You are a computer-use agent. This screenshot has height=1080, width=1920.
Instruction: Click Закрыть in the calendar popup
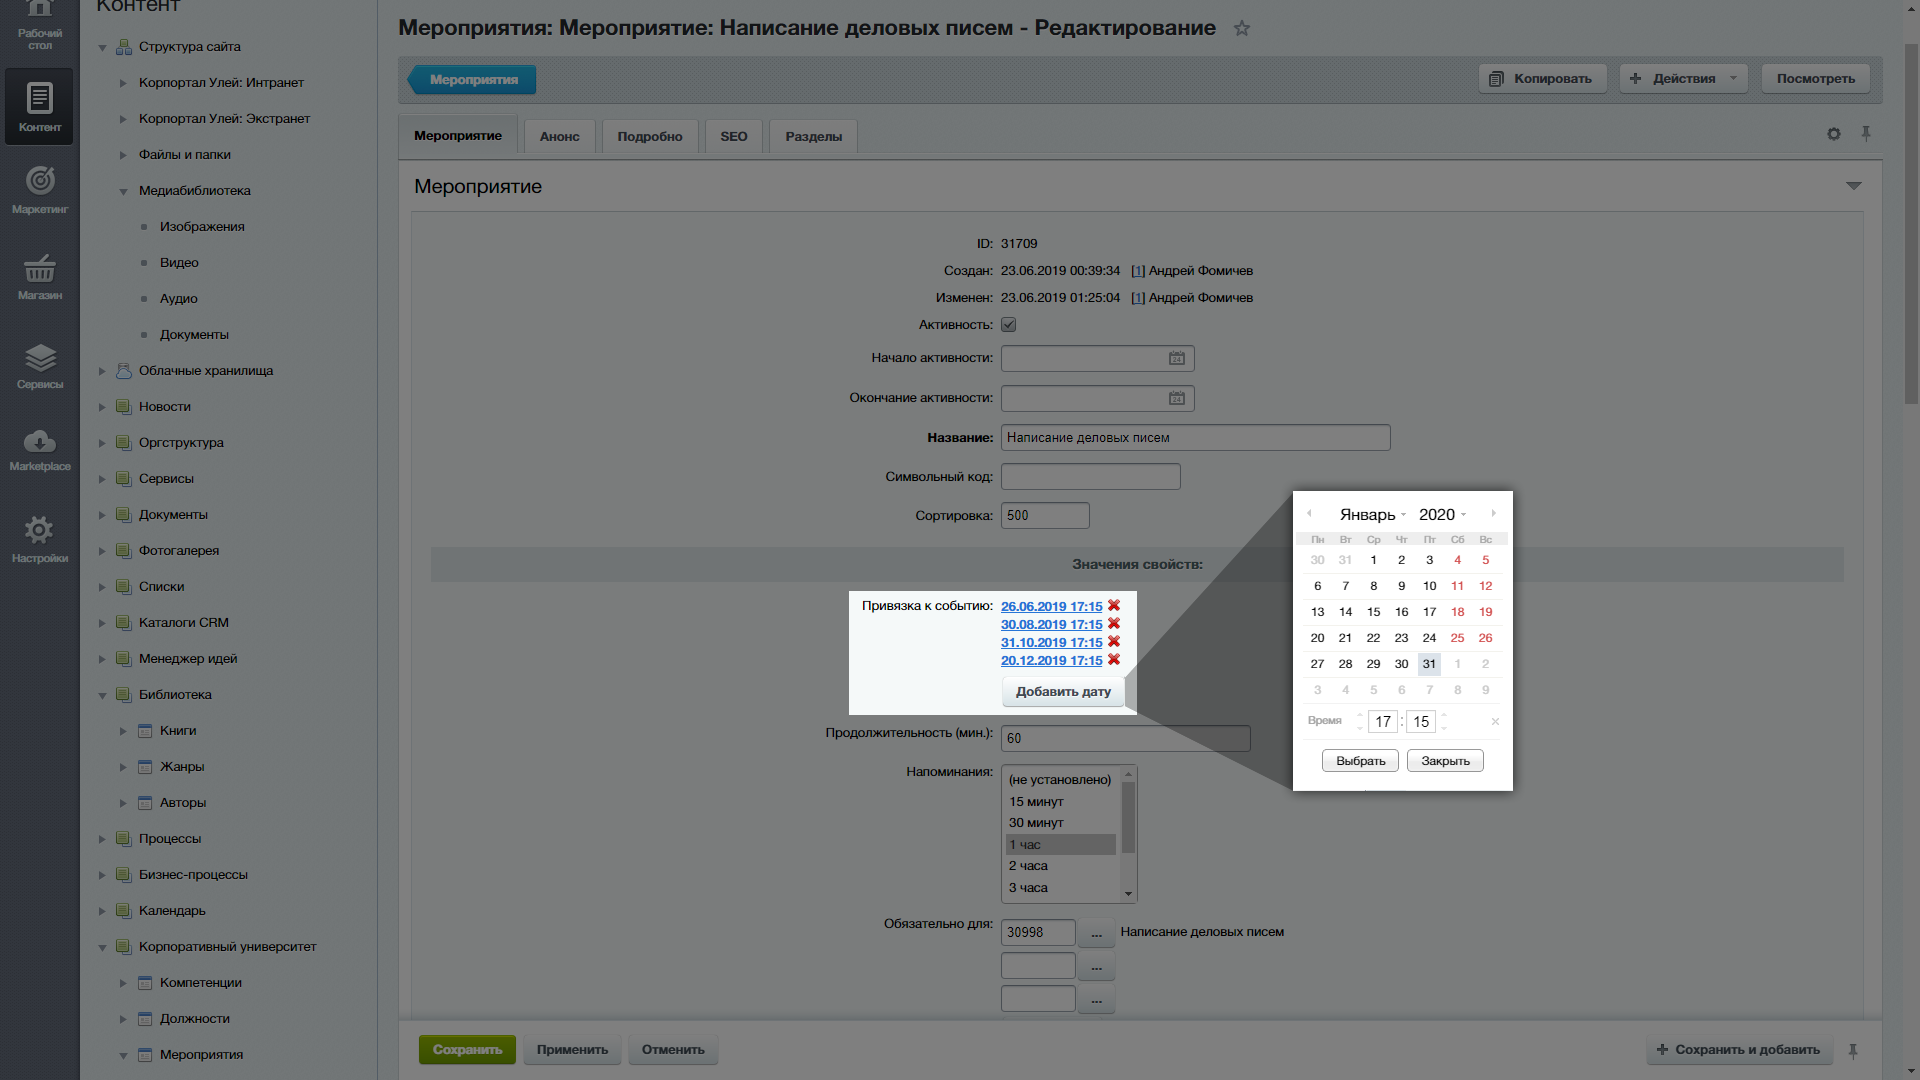(x=1445, y=761)
